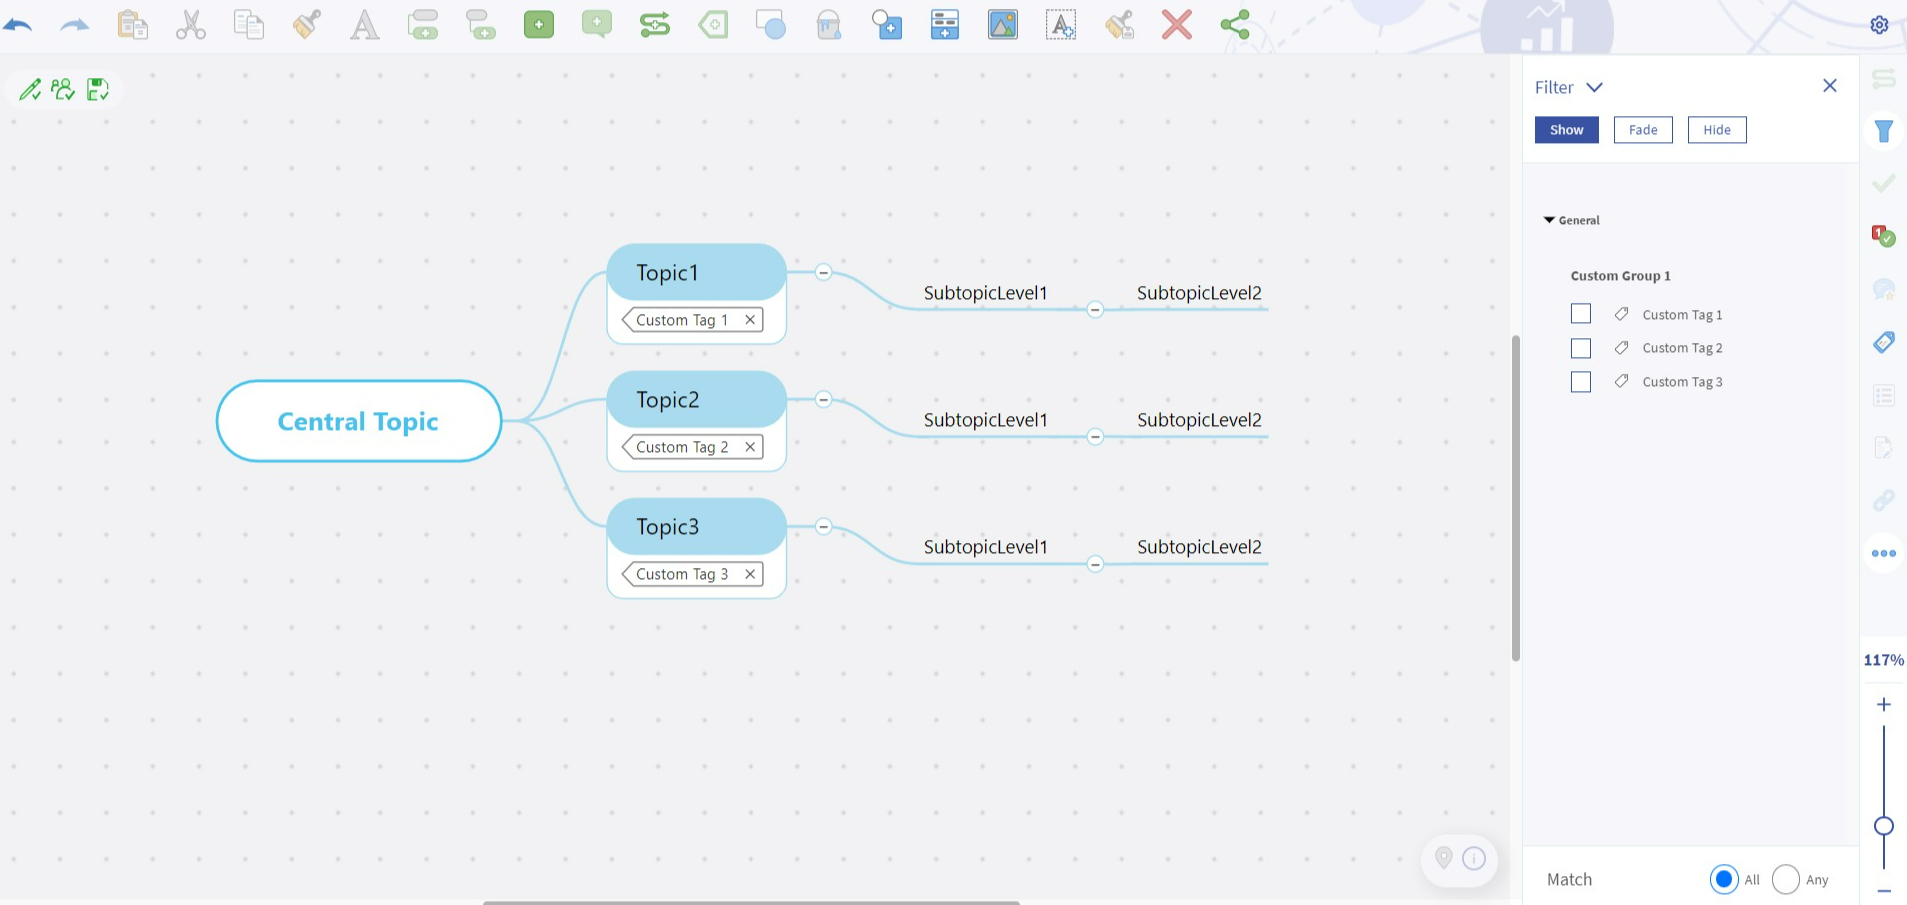Select the Any match radio button

1785,879
